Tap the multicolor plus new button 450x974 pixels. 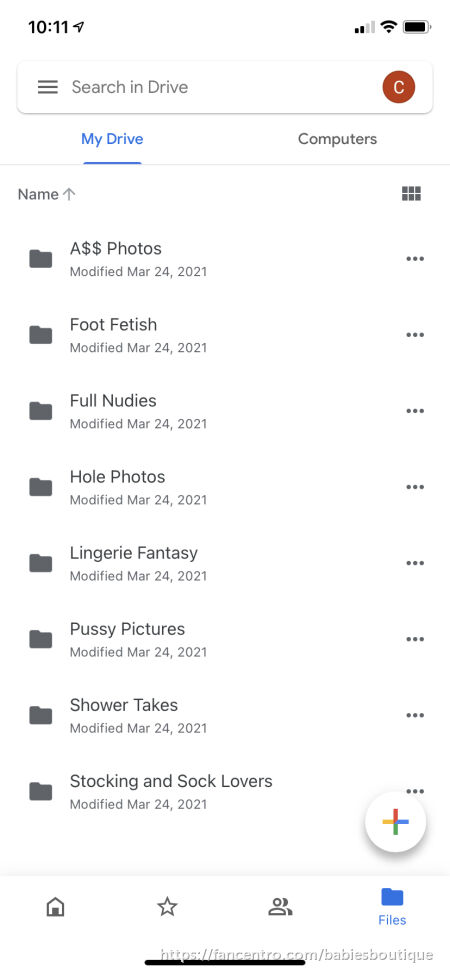pyautogui.click(x=395, y=822)
